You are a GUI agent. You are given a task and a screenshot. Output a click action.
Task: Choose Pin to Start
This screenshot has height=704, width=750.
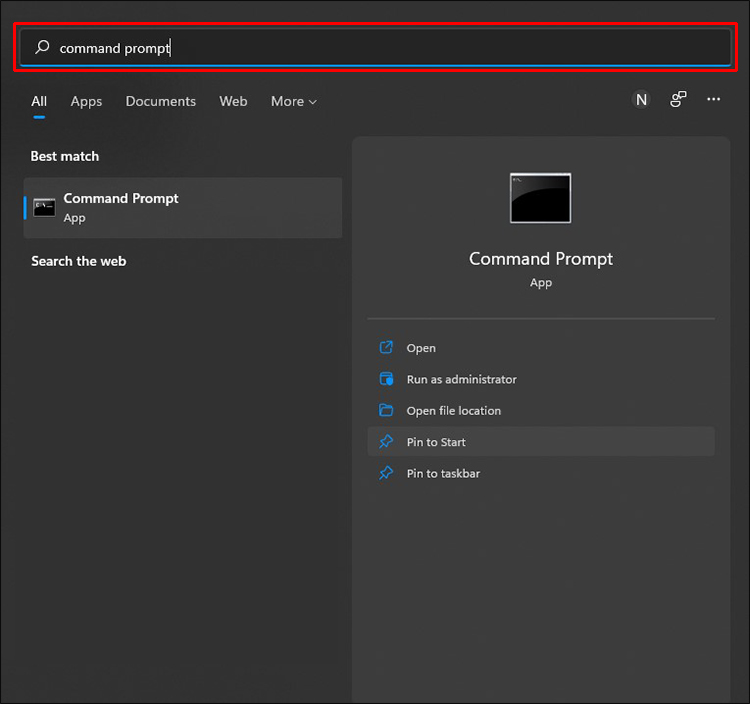tap(436, 442)
